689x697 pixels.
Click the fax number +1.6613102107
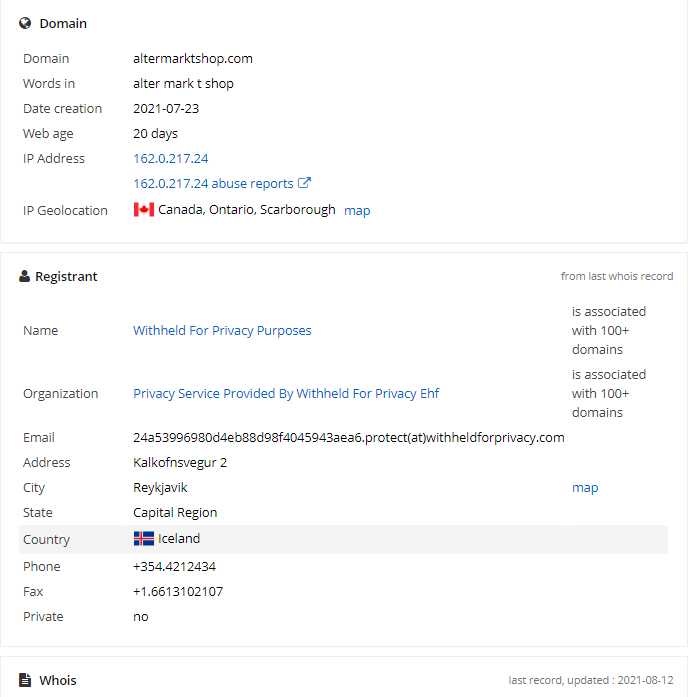(178, 592)
